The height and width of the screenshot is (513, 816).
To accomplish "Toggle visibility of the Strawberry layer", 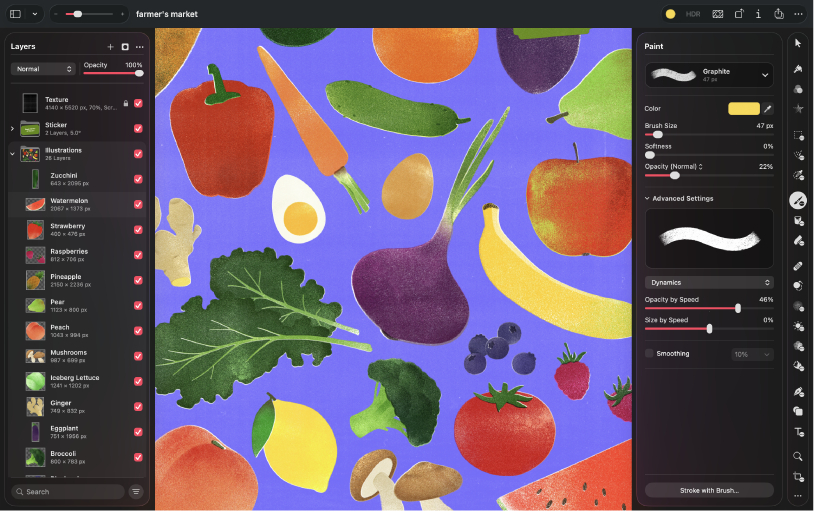I will [138, 230].
